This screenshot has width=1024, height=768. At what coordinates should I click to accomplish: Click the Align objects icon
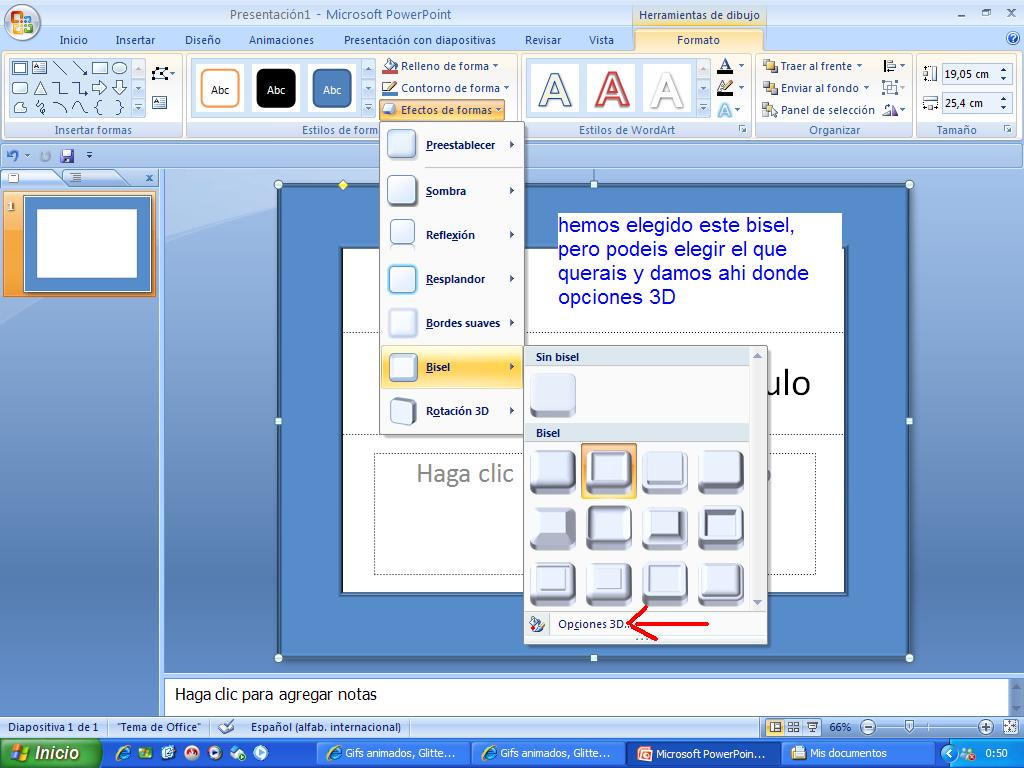click(890, 66)
